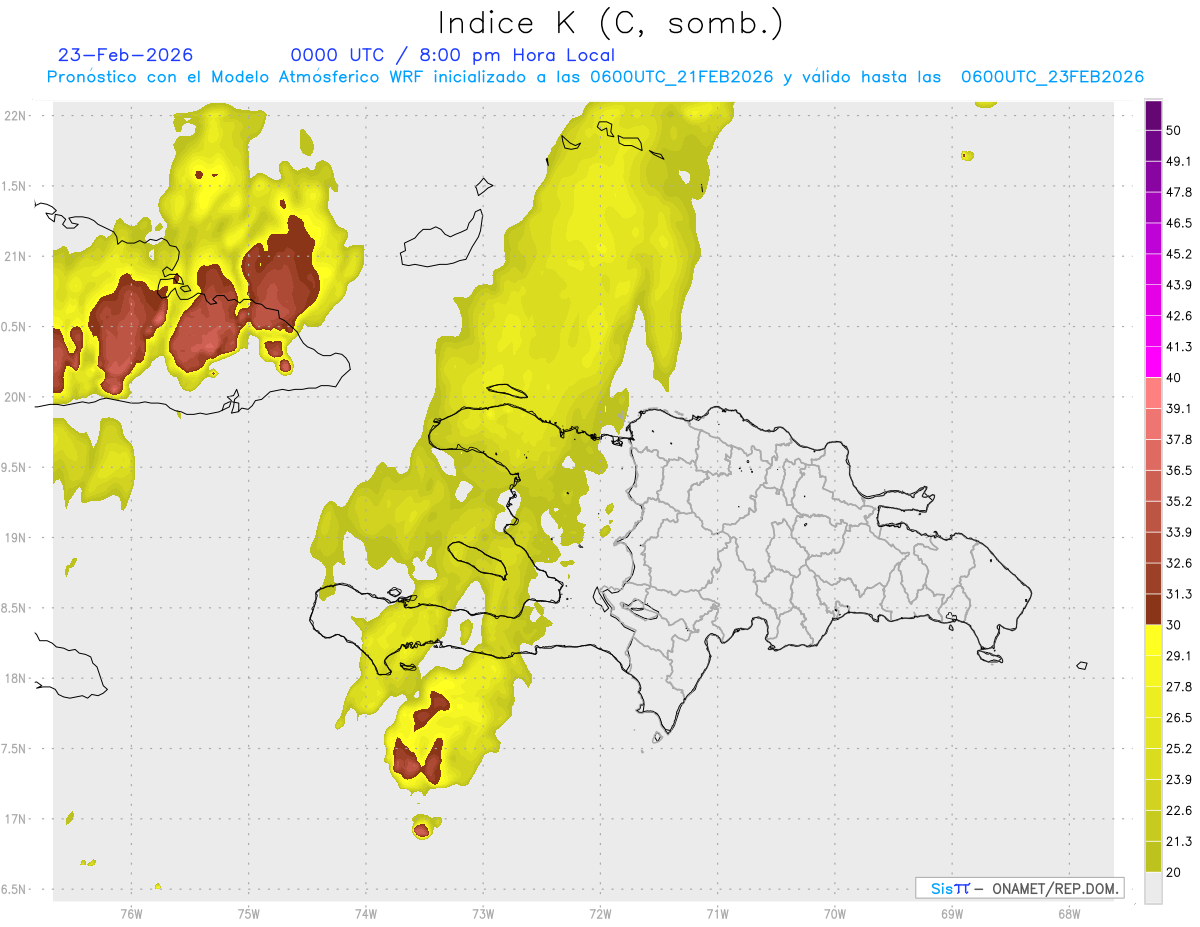Click the "20N" latitude axis label
The height and width of the screenshot is (927, 1200).
click(15, 397)
